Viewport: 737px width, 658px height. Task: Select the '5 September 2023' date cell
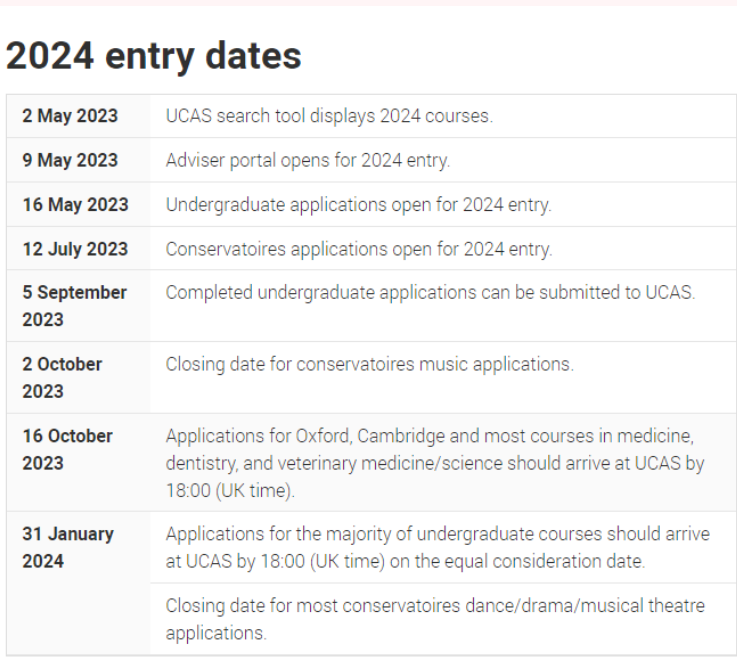click(x=78, y=306)
